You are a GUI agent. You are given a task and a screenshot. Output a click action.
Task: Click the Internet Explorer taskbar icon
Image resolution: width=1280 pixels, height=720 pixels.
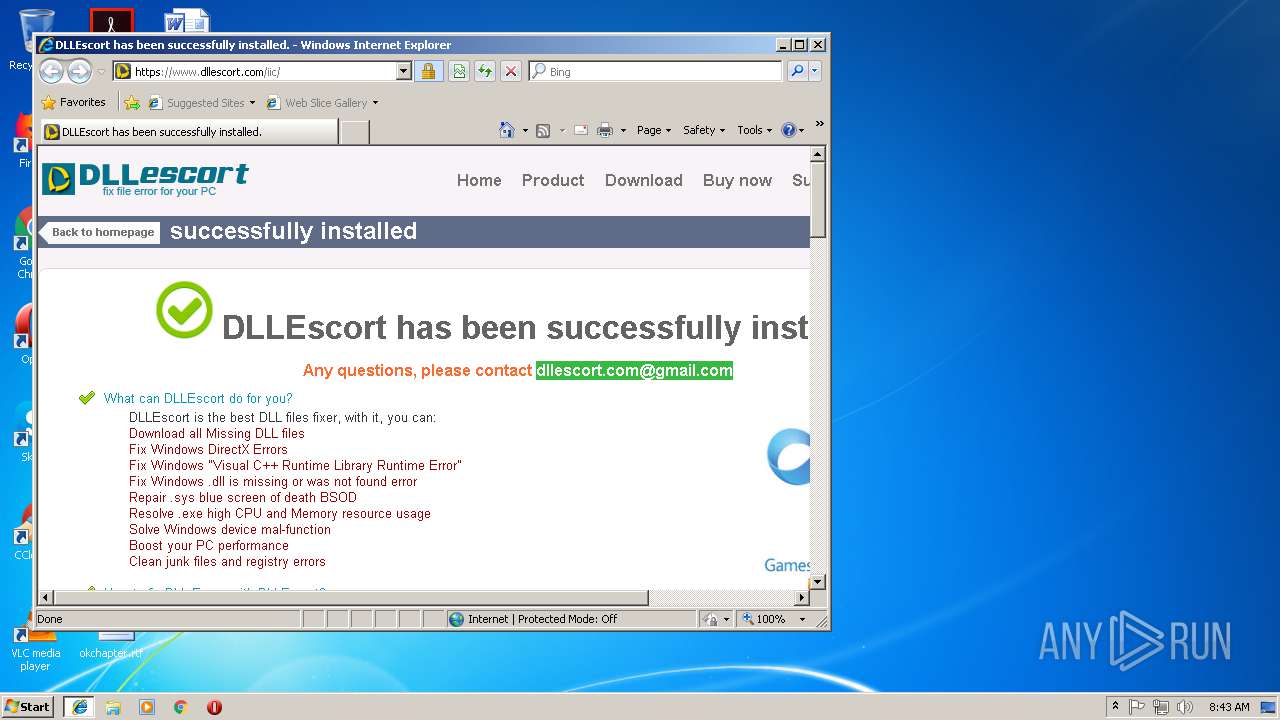80,706
